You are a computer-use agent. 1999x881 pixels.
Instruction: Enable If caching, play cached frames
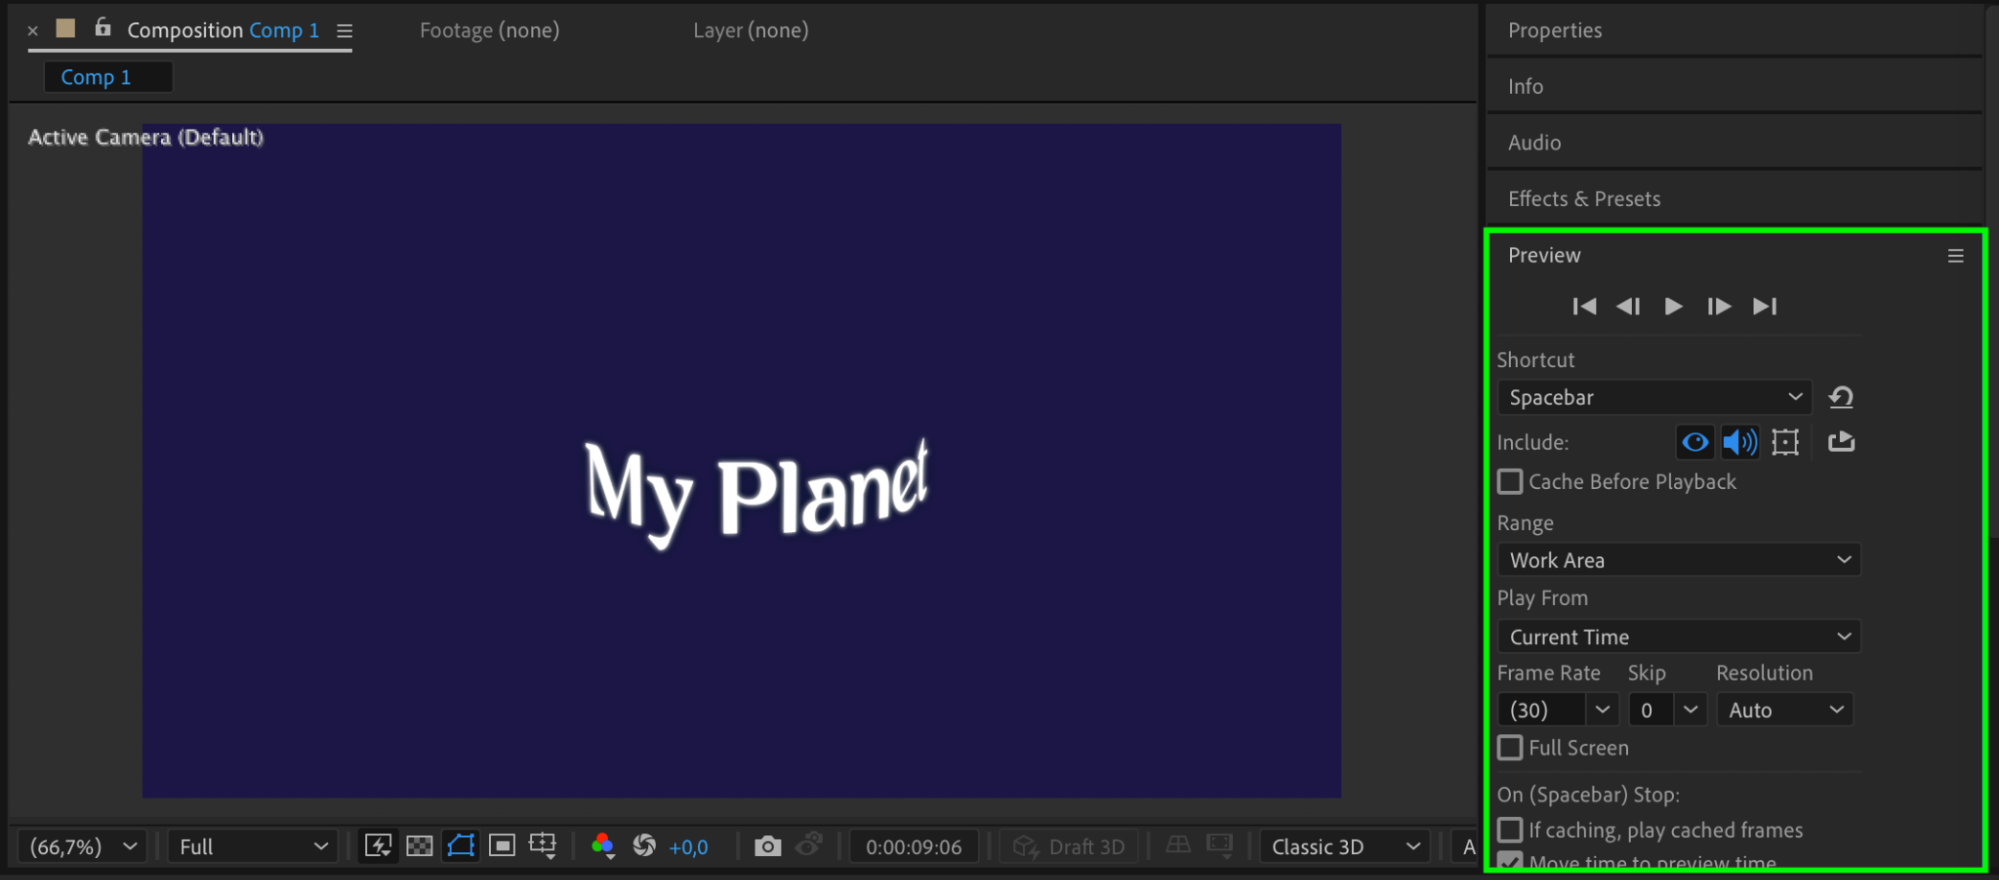click(1510, 830)
